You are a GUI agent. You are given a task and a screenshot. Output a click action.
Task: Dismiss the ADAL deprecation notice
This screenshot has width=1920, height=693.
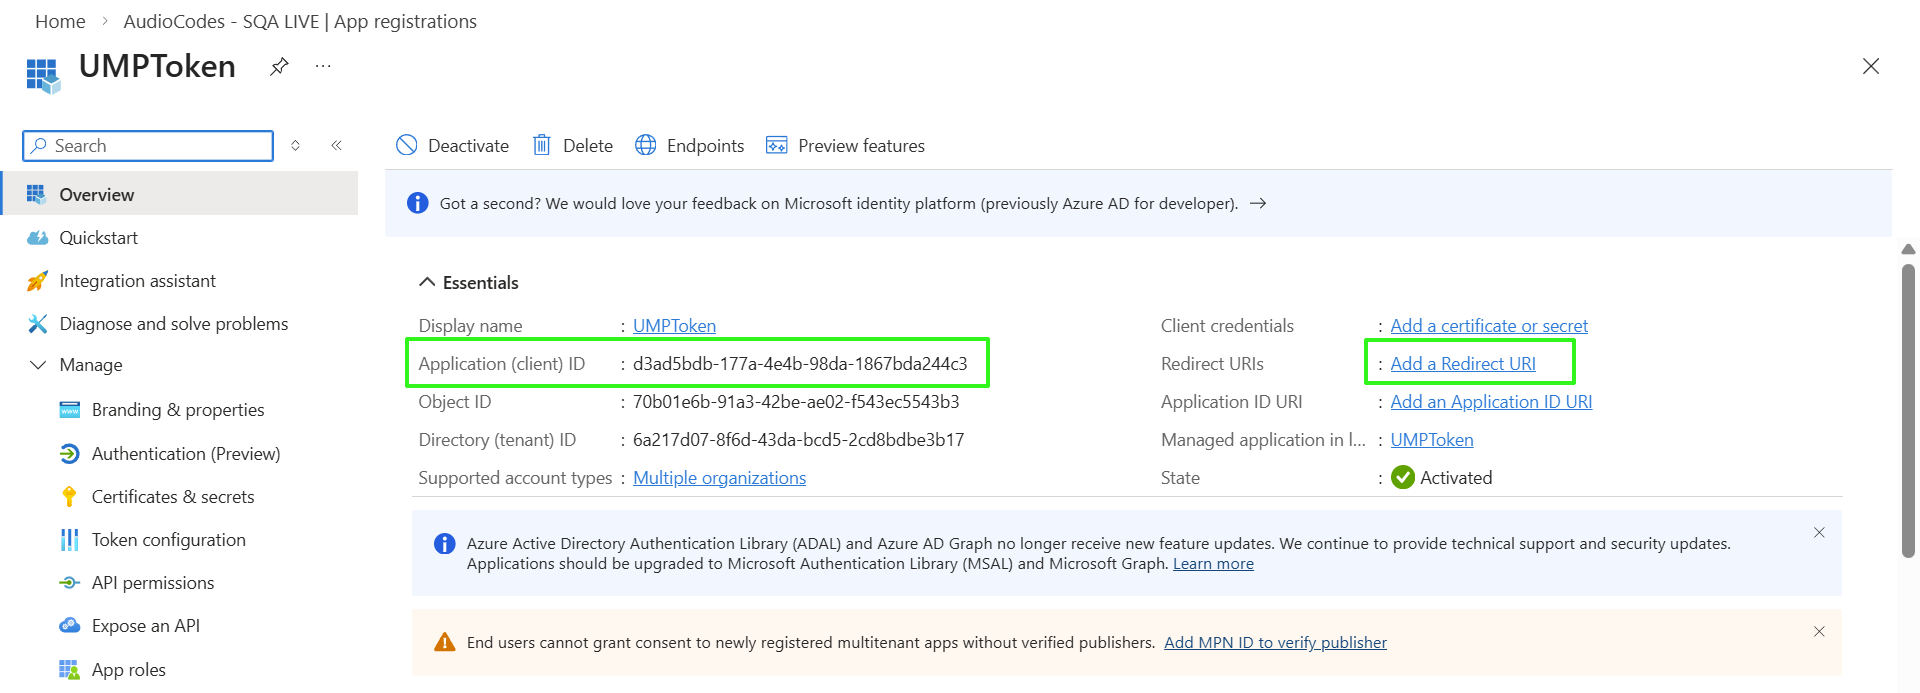point(1819,533)
